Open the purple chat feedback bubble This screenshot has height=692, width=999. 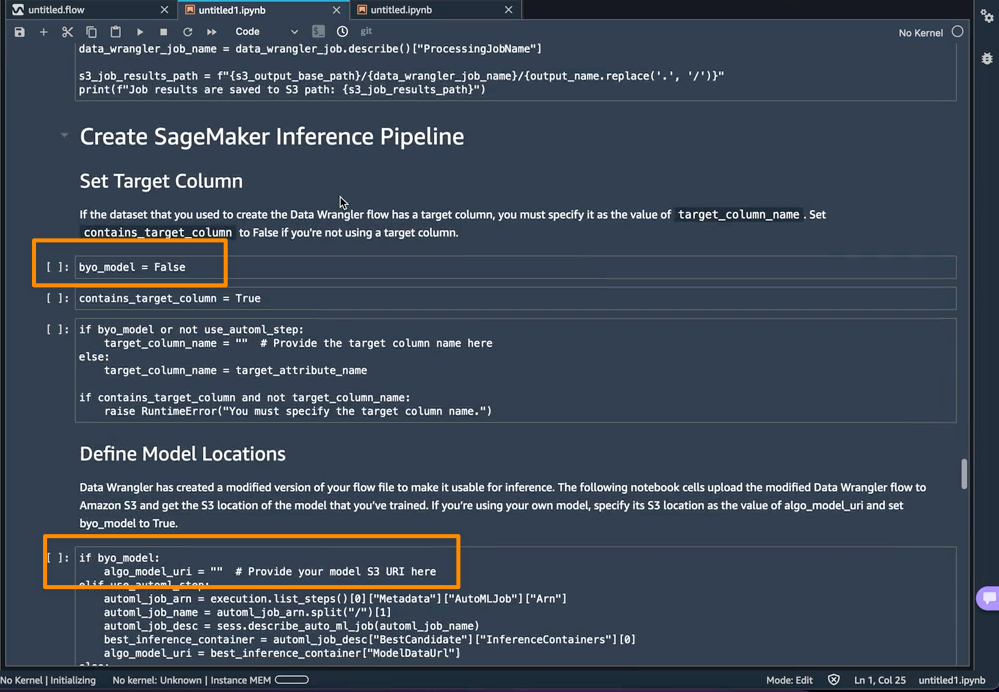[x=988, y=598]
